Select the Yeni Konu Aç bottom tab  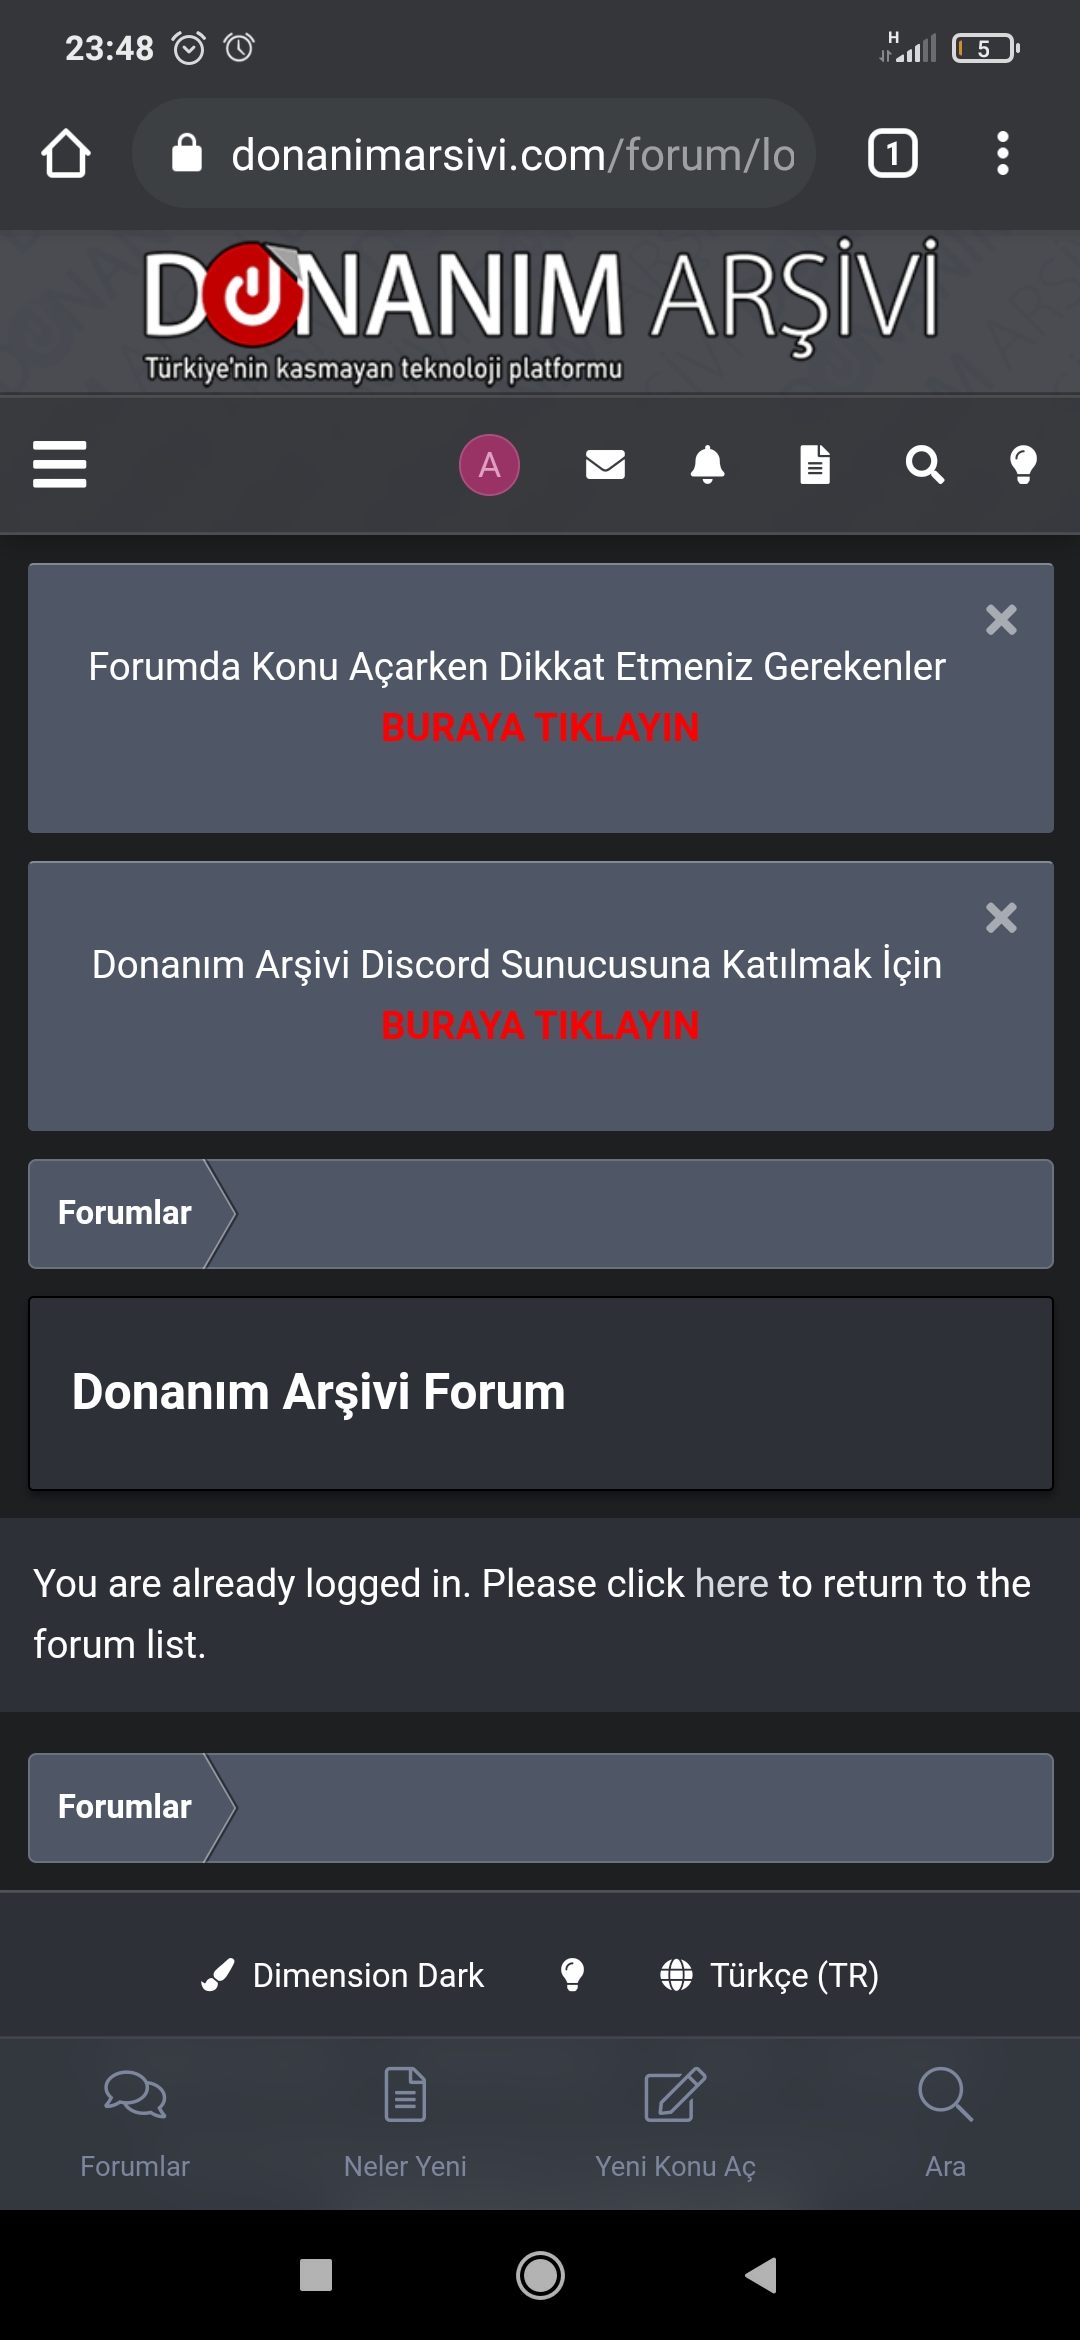(x=675, y=2122)
